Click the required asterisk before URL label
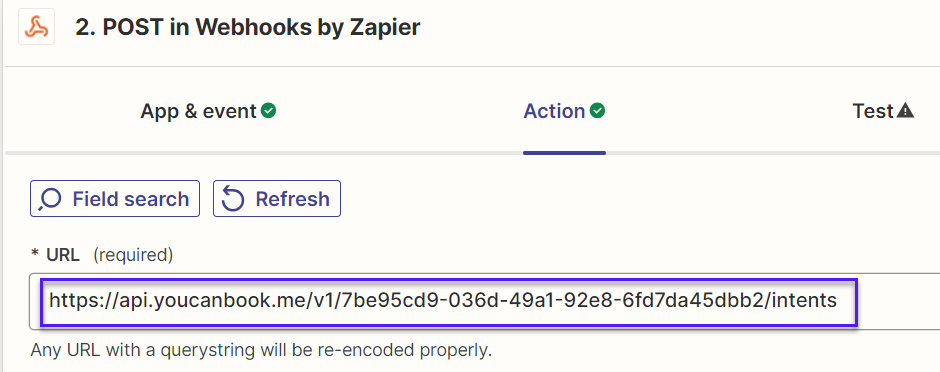The width and height of the screenshot is (940, 372). 35,255
